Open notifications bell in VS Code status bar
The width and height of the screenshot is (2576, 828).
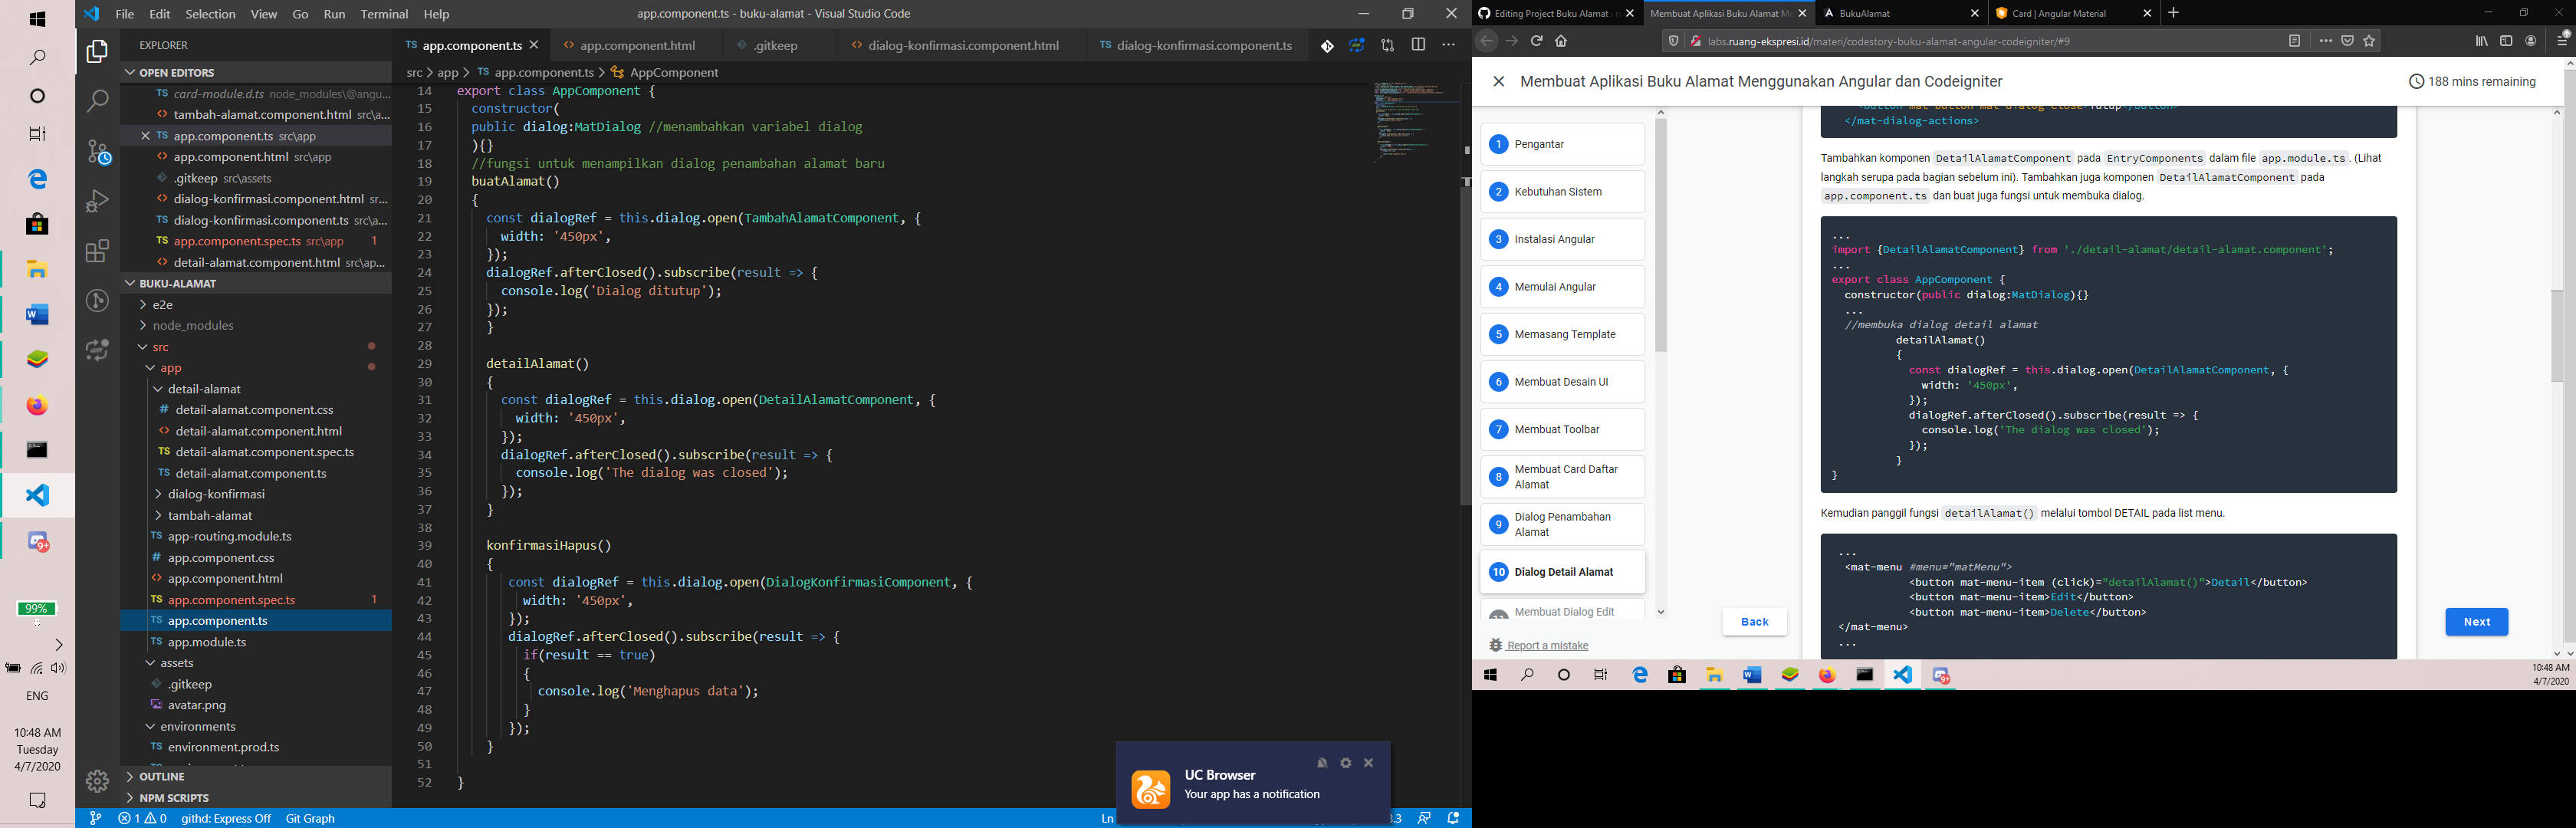point(1454,818)
